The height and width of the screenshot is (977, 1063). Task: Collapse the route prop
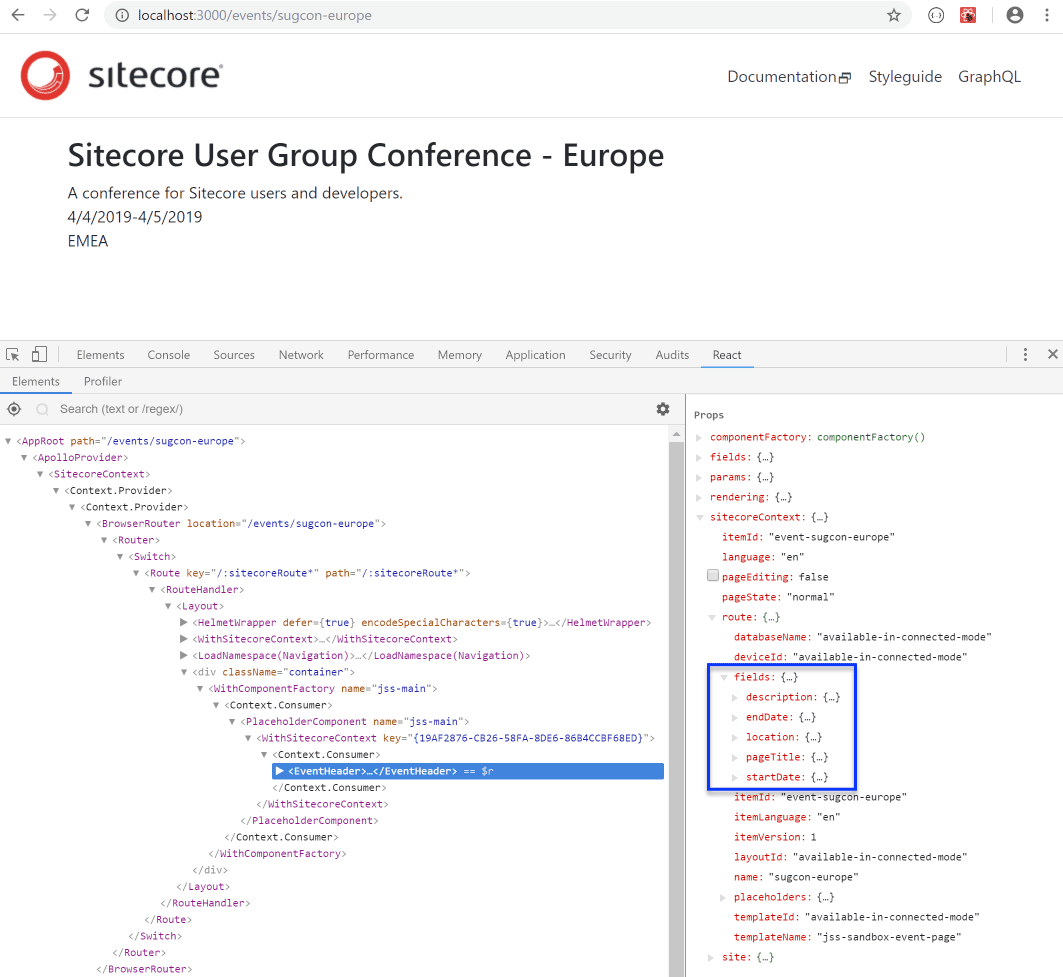click(x=711, y=618)
